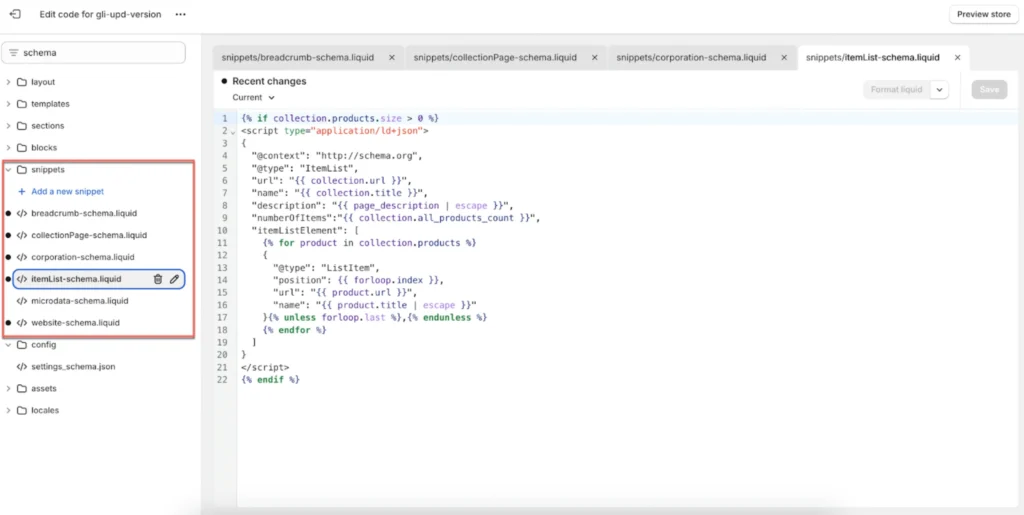The image size is (1024, 515).
Task: Click the title Edit code for gli-upd-version
Action: 101,14
